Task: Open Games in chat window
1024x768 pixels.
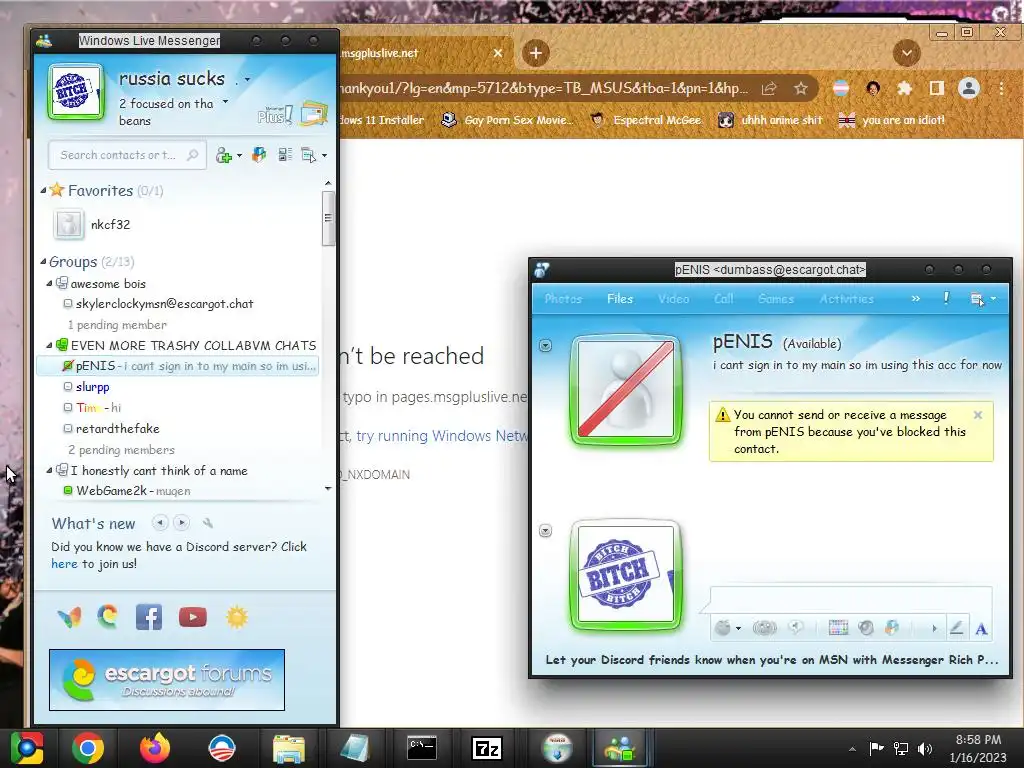Action: coord(776,298)
